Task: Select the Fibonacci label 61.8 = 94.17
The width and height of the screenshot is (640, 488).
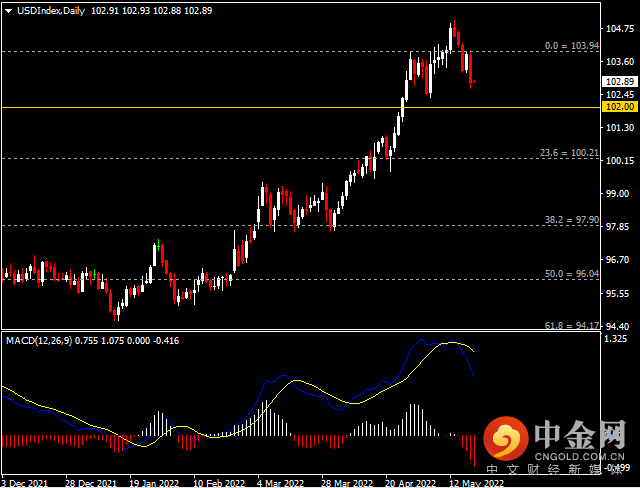Action: click(572, 325)
